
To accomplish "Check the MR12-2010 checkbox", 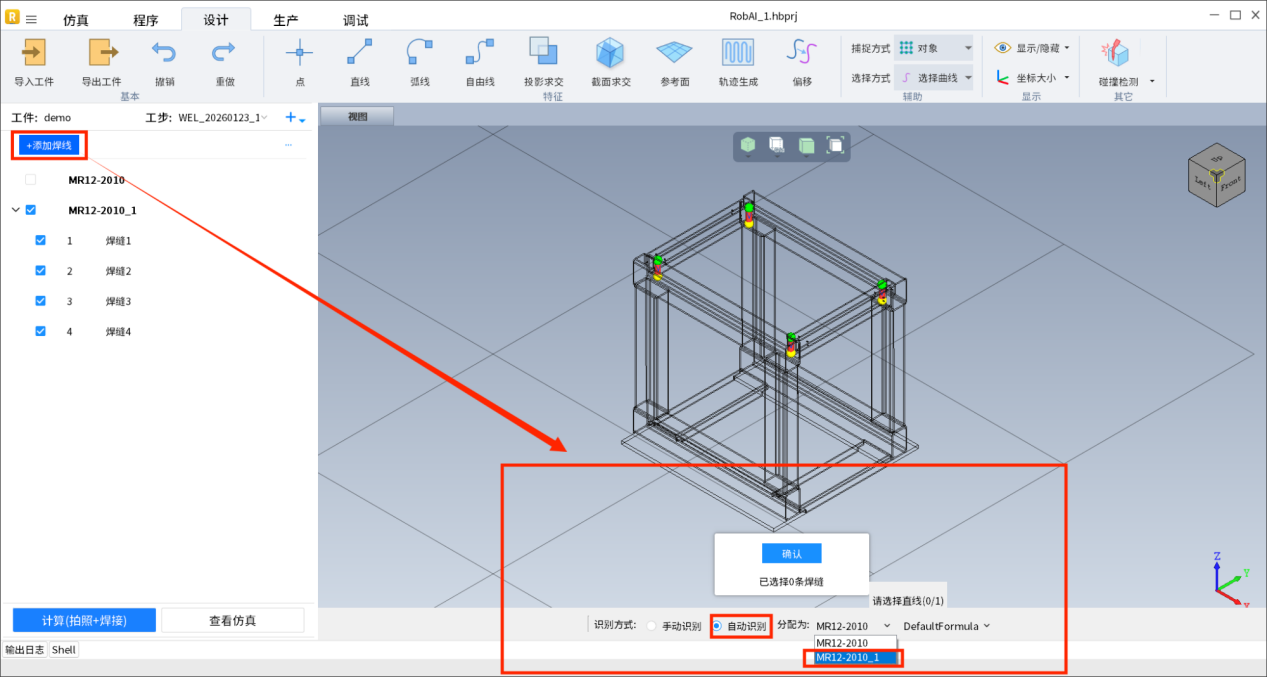I will coord(30,180).
